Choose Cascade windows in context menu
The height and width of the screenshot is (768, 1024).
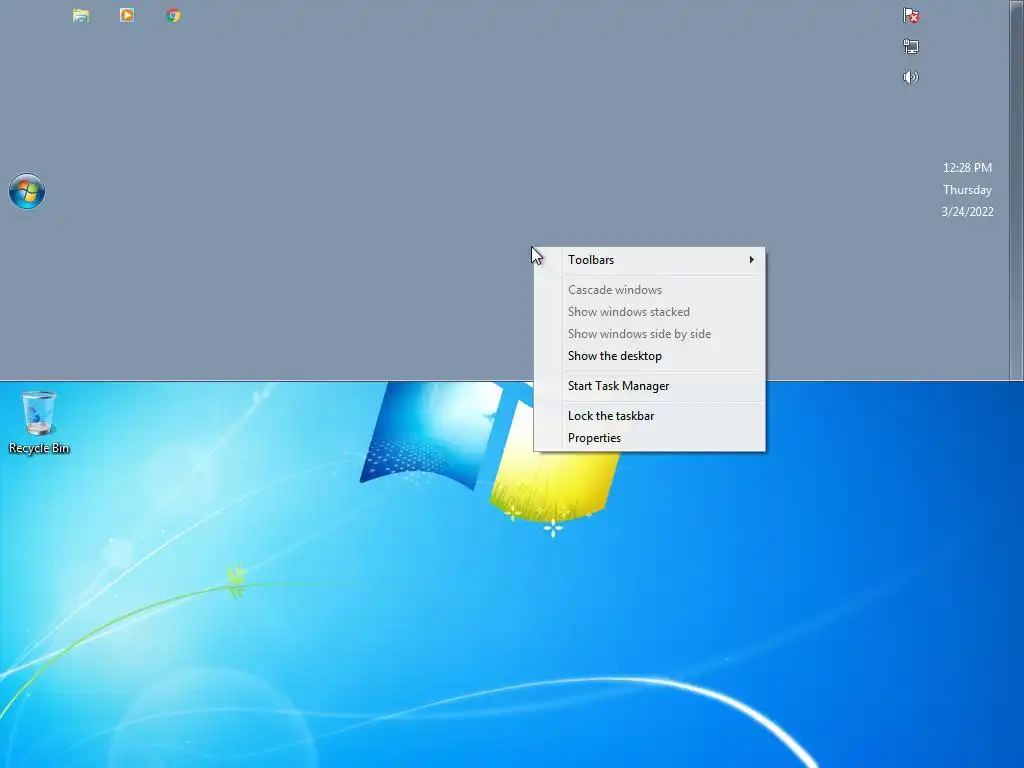pyautogui.click(x=650, y=290)
